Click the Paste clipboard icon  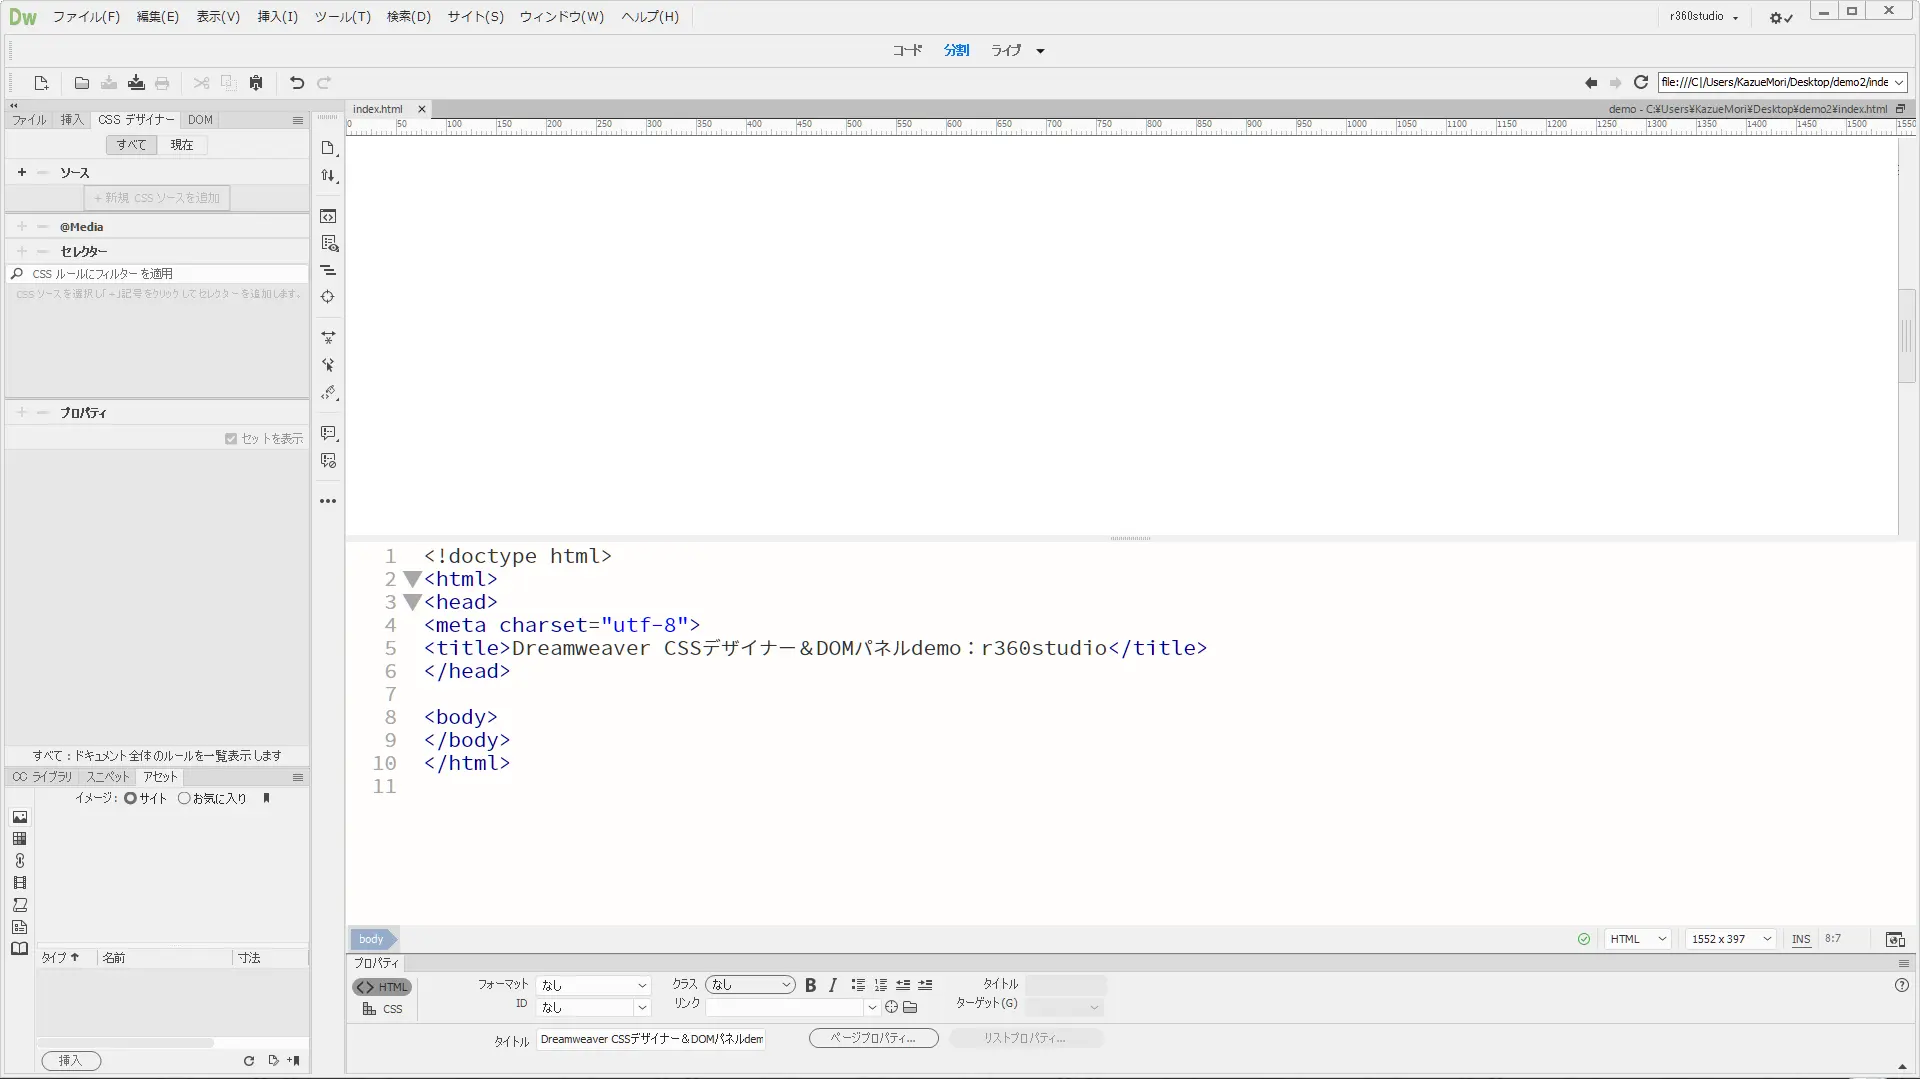[256, 83]
